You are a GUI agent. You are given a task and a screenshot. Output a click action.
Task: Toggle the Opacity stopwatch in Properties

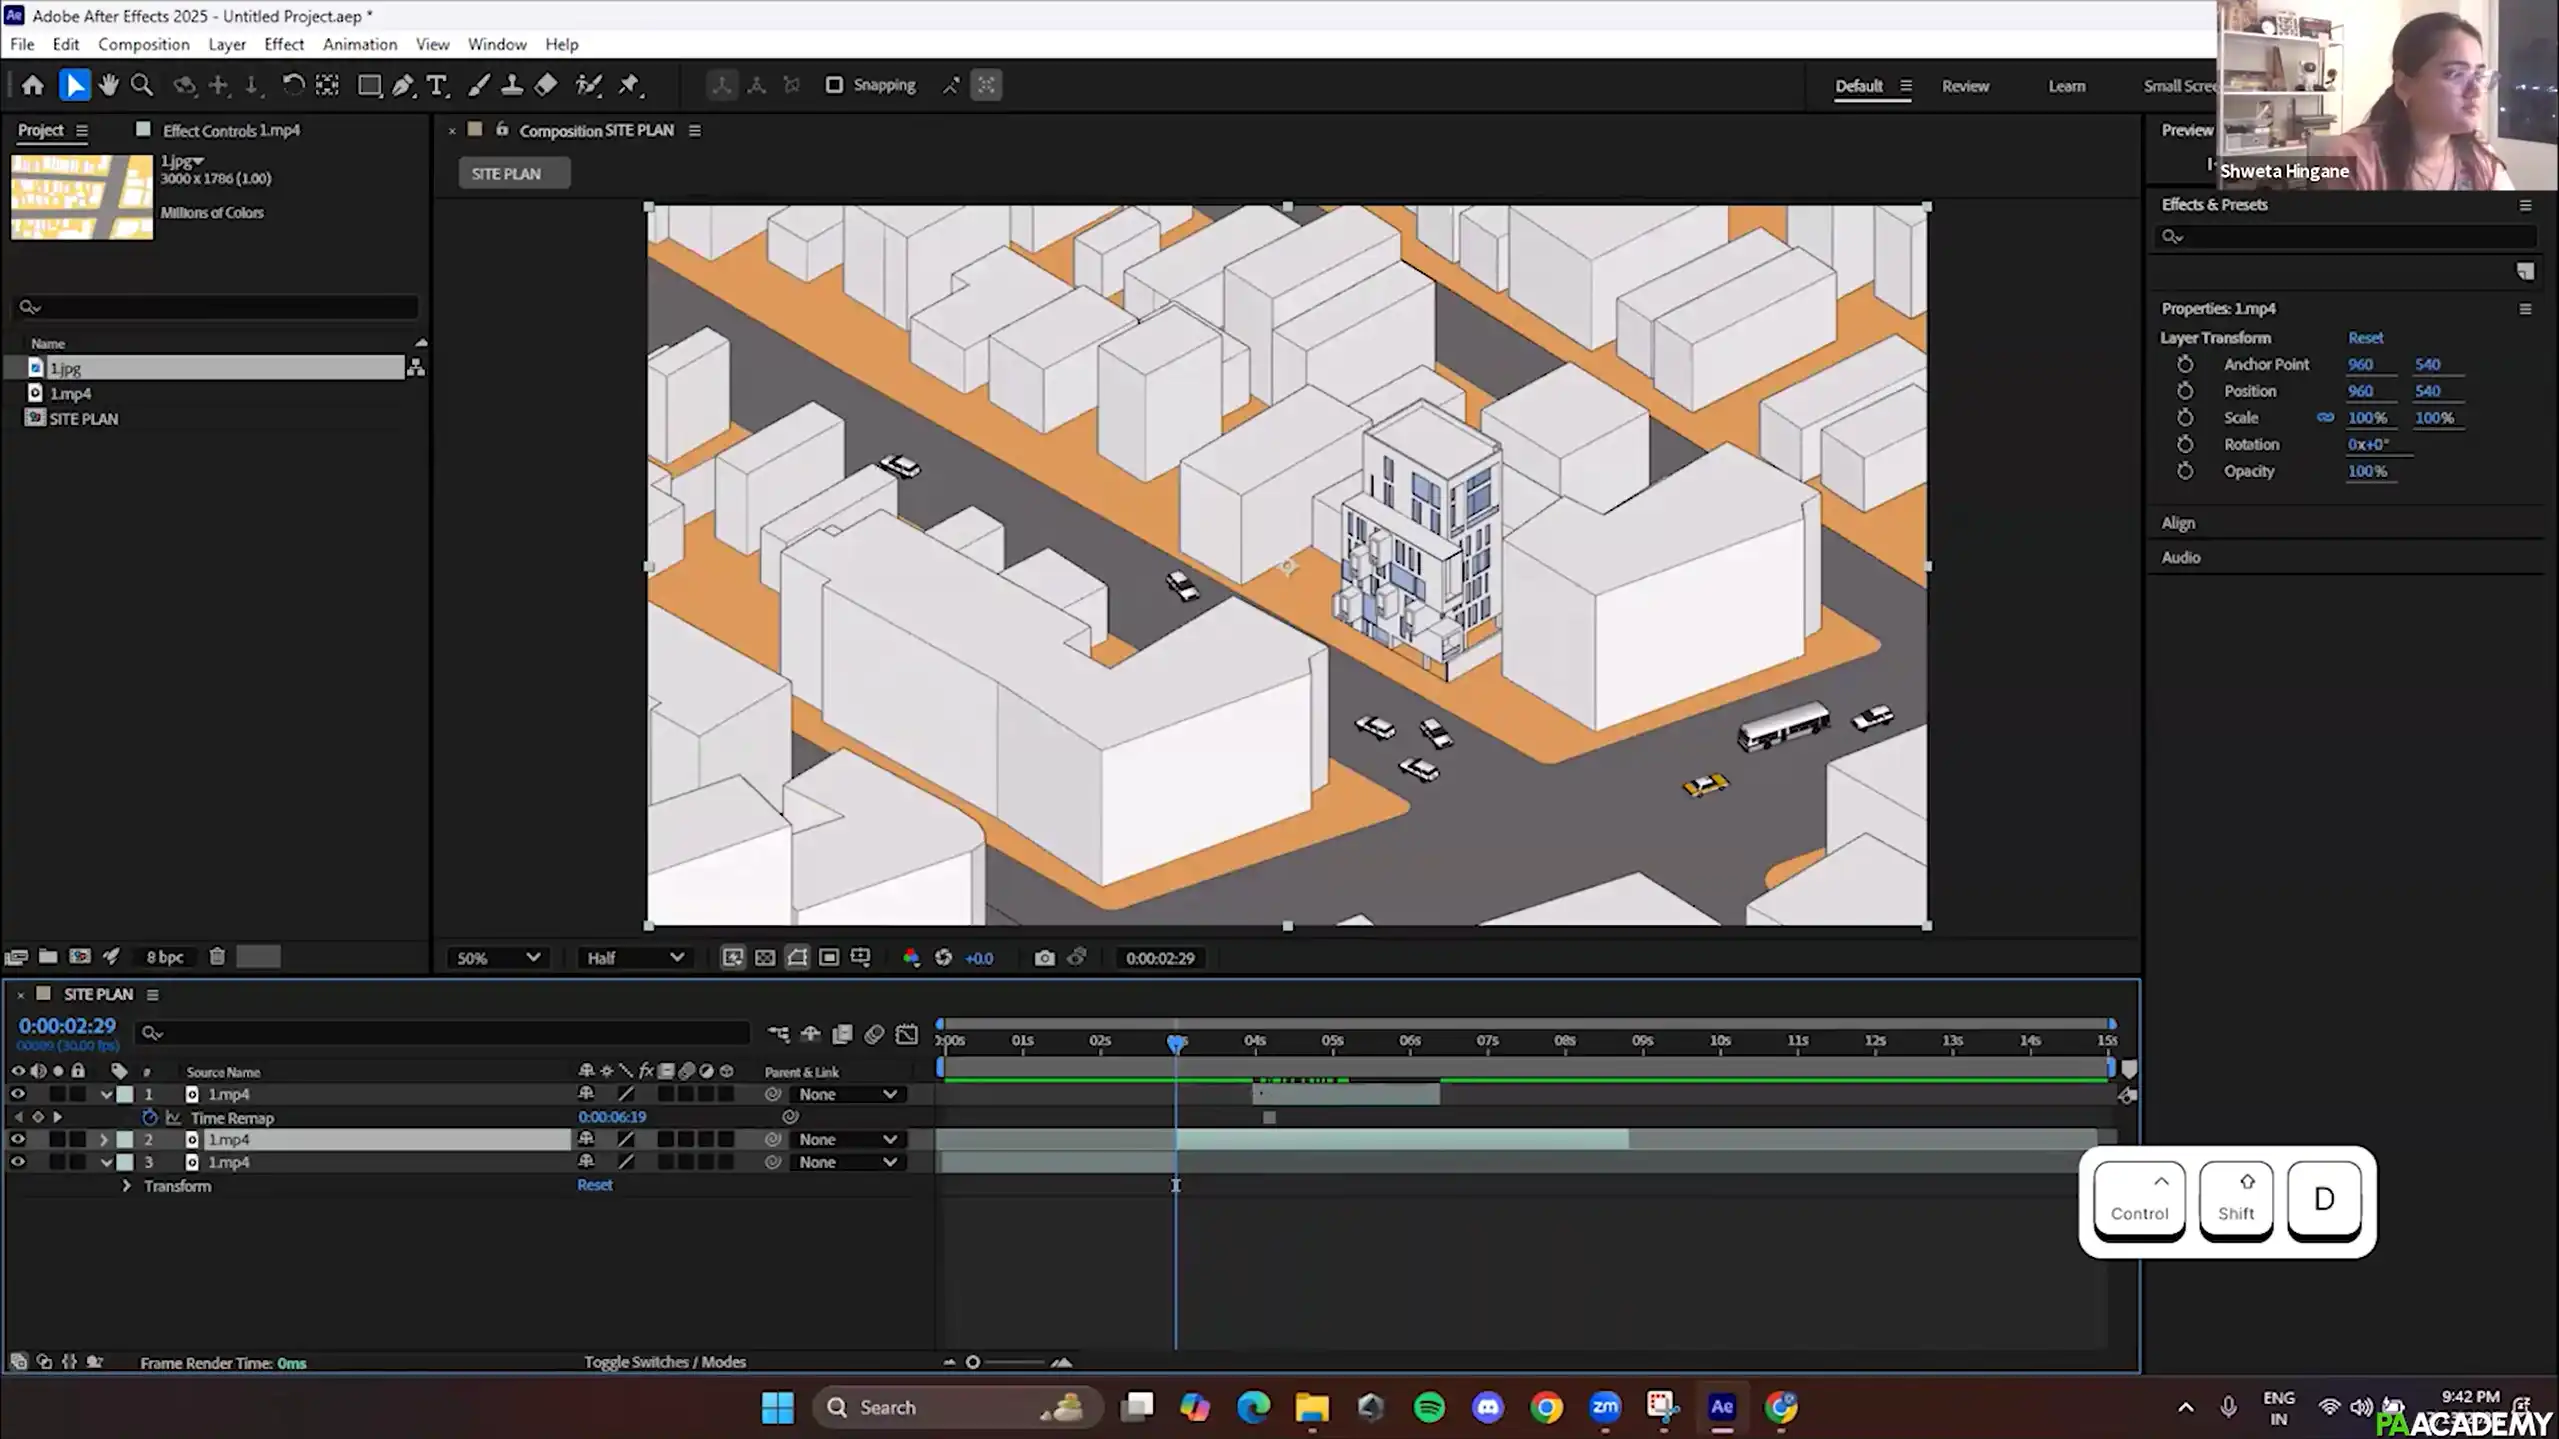(x=2185, y=471)
